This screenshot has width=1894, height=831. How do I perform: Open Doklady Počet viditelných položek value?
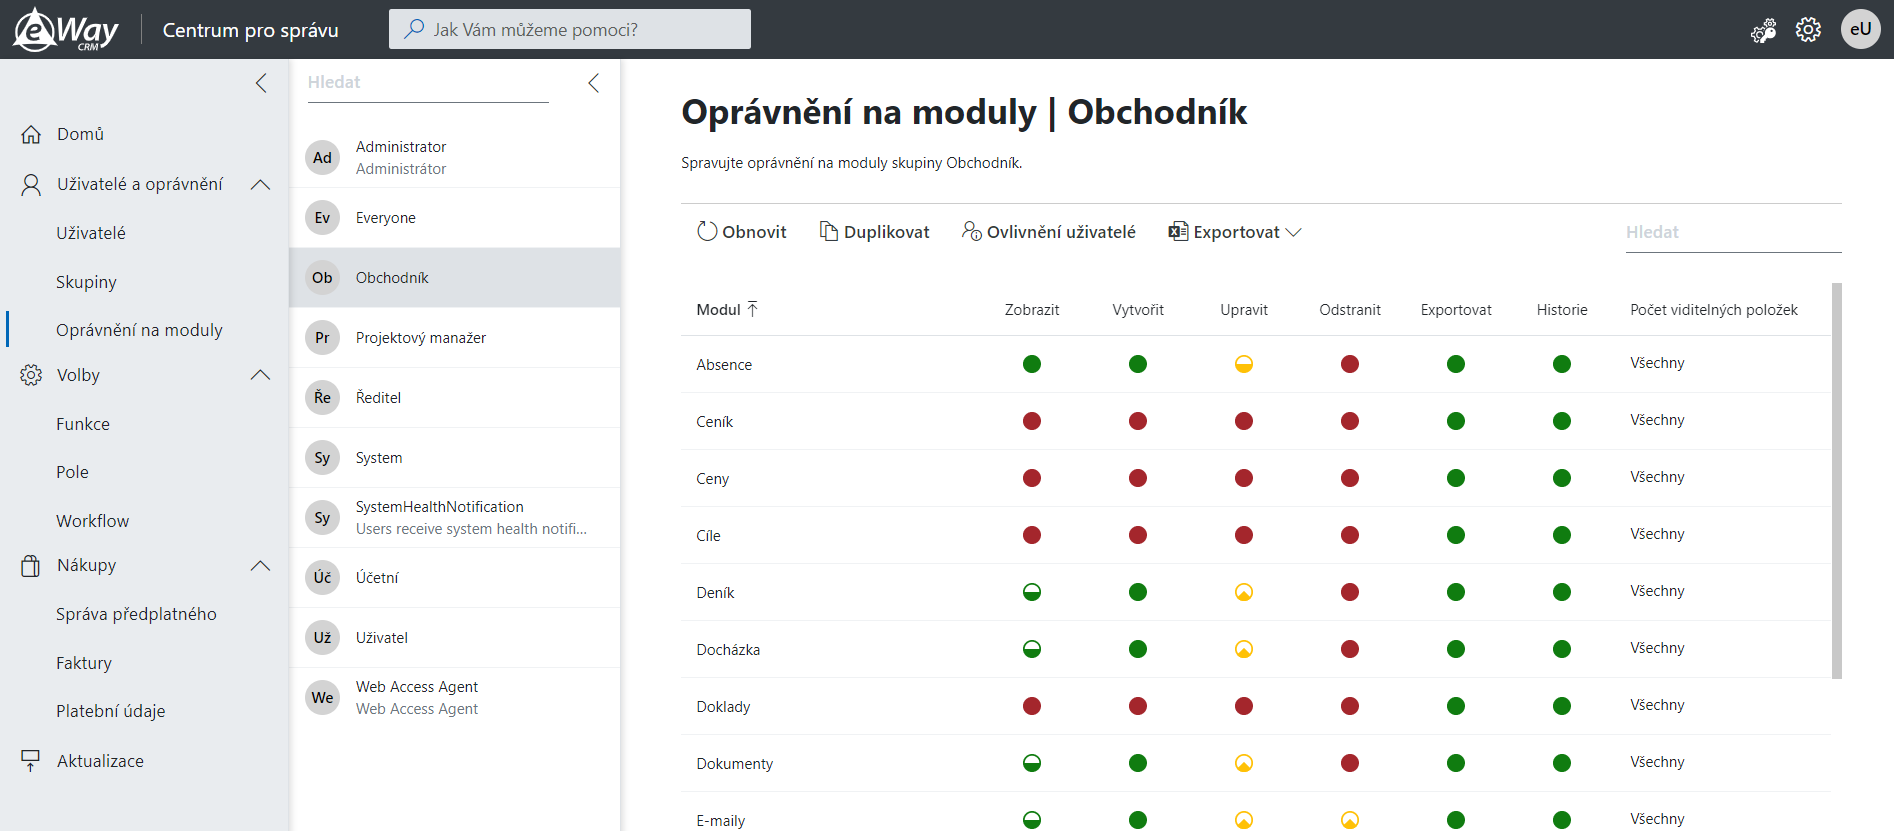(x=1657, y=705)
